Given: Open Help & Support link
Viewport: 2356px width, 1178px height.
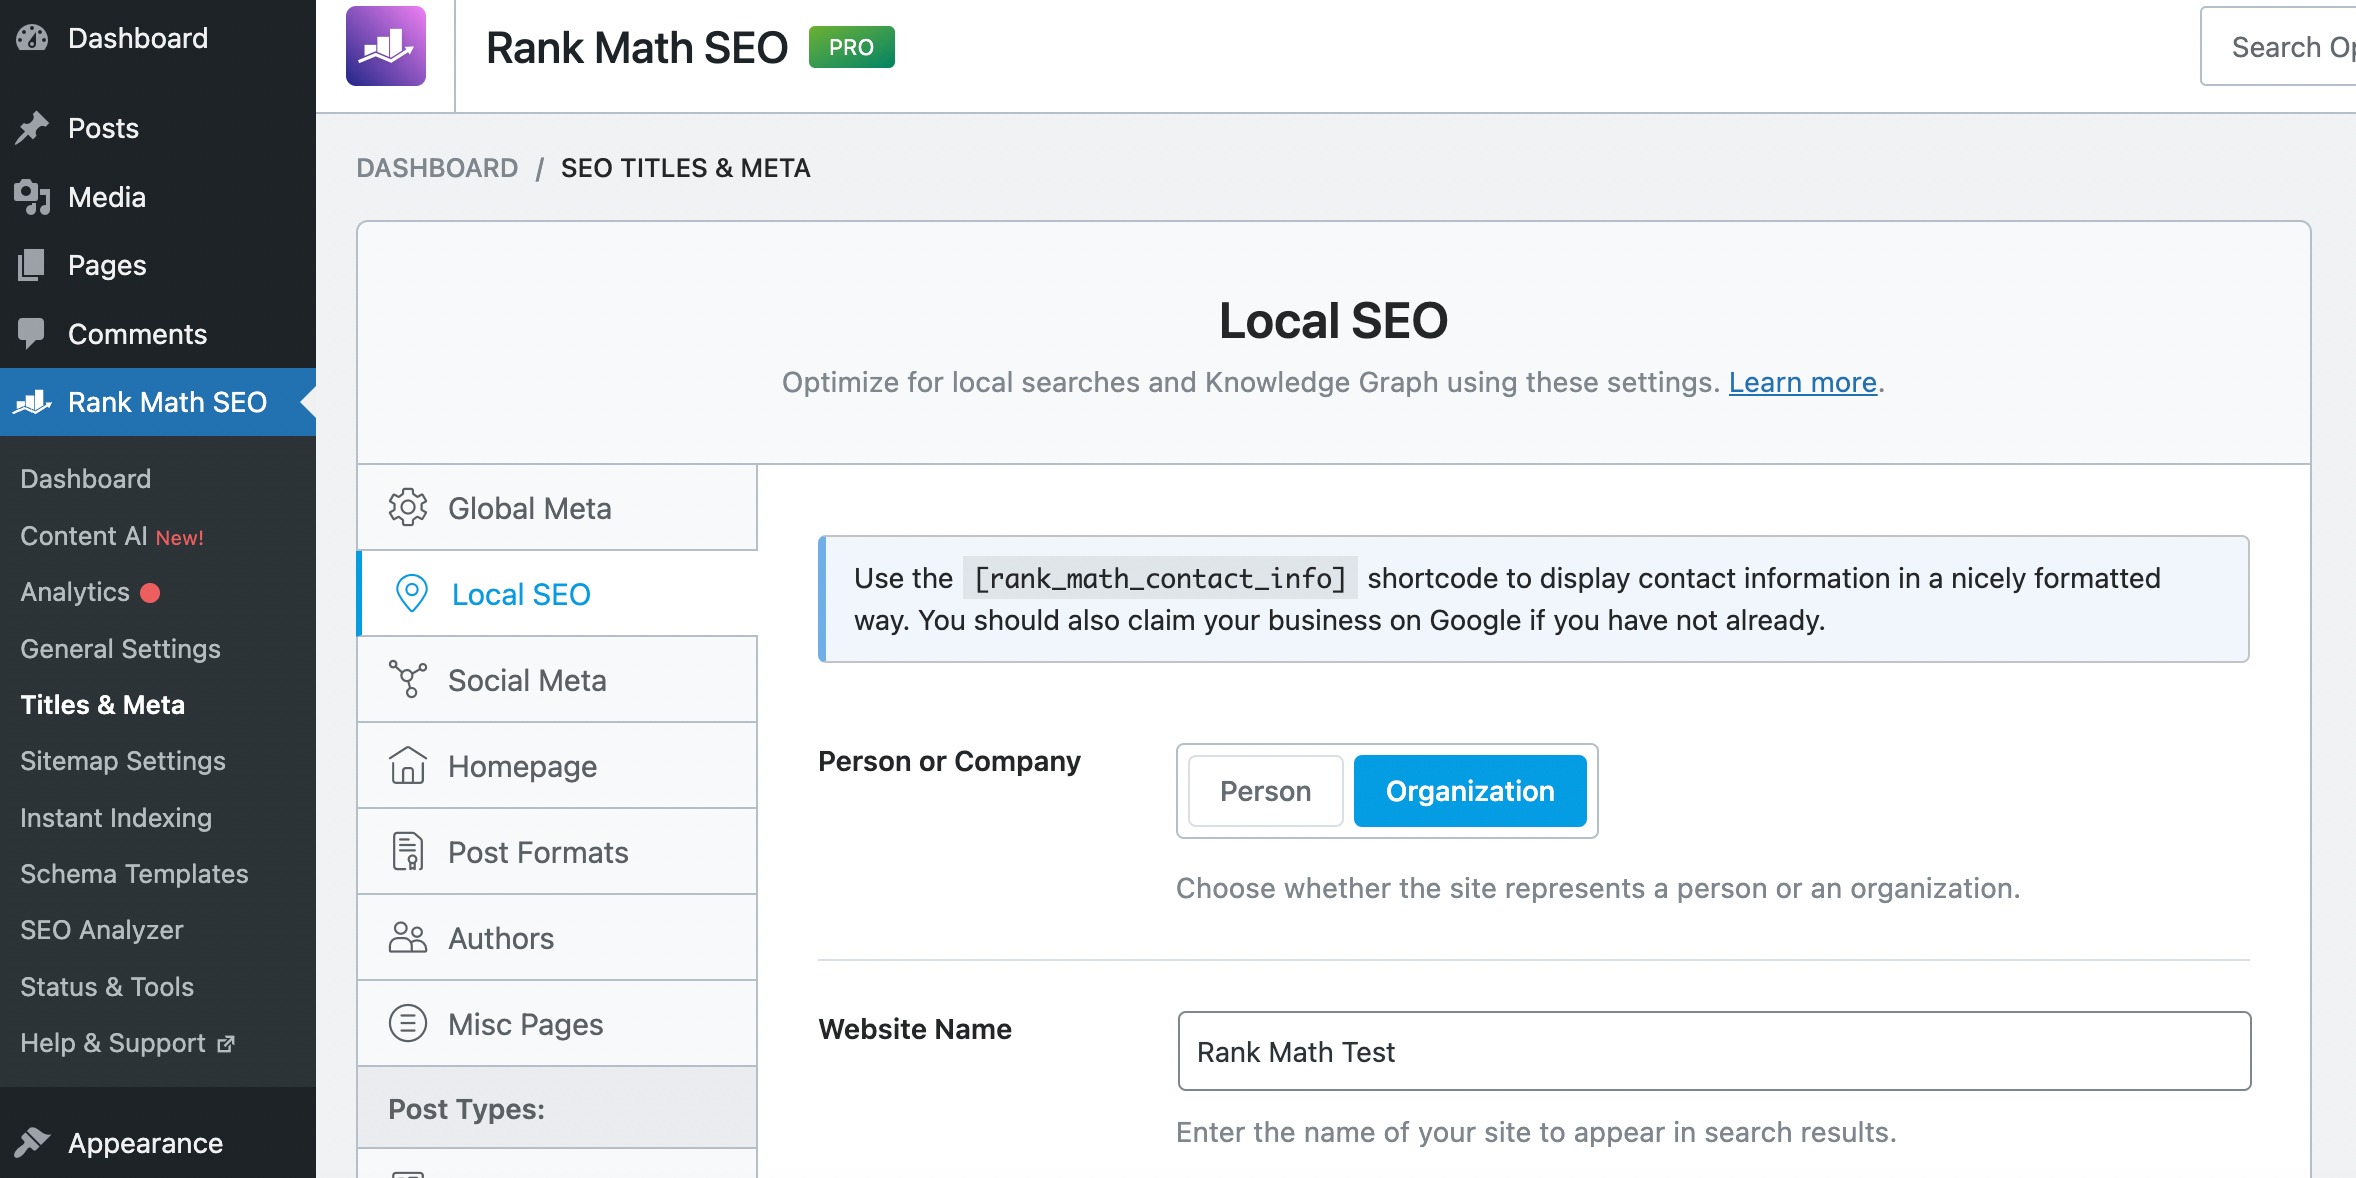Looking at the screenshot, I should pos(127,1043).
